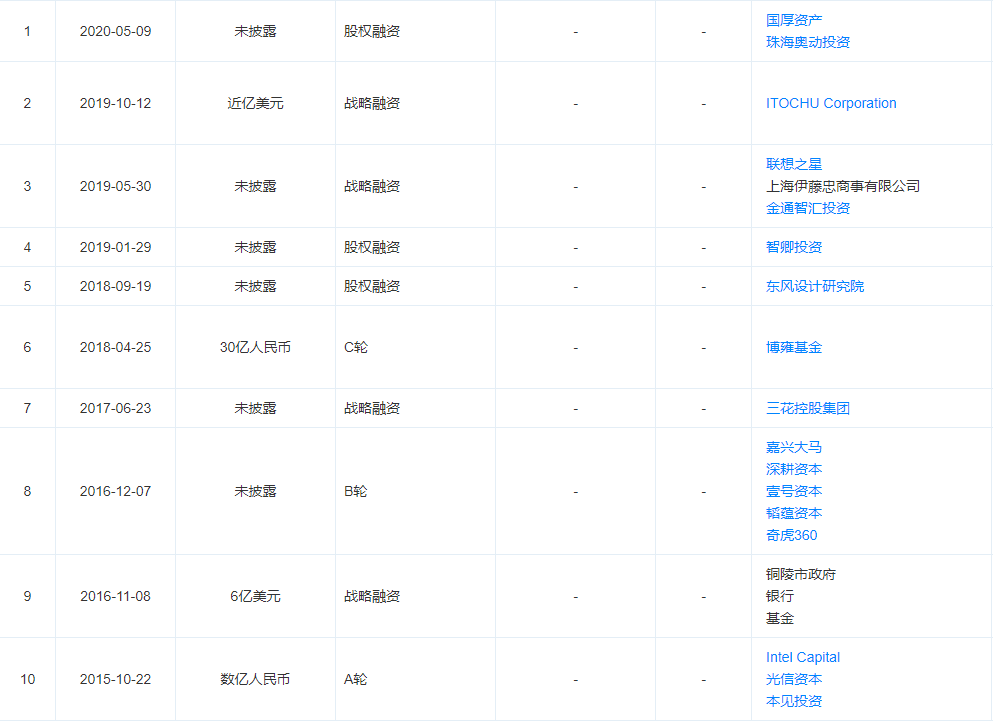Click date cell 2015-10-22
Image resolution: width=993 pixels, height=721 pixels.
[x=115, y=679]
